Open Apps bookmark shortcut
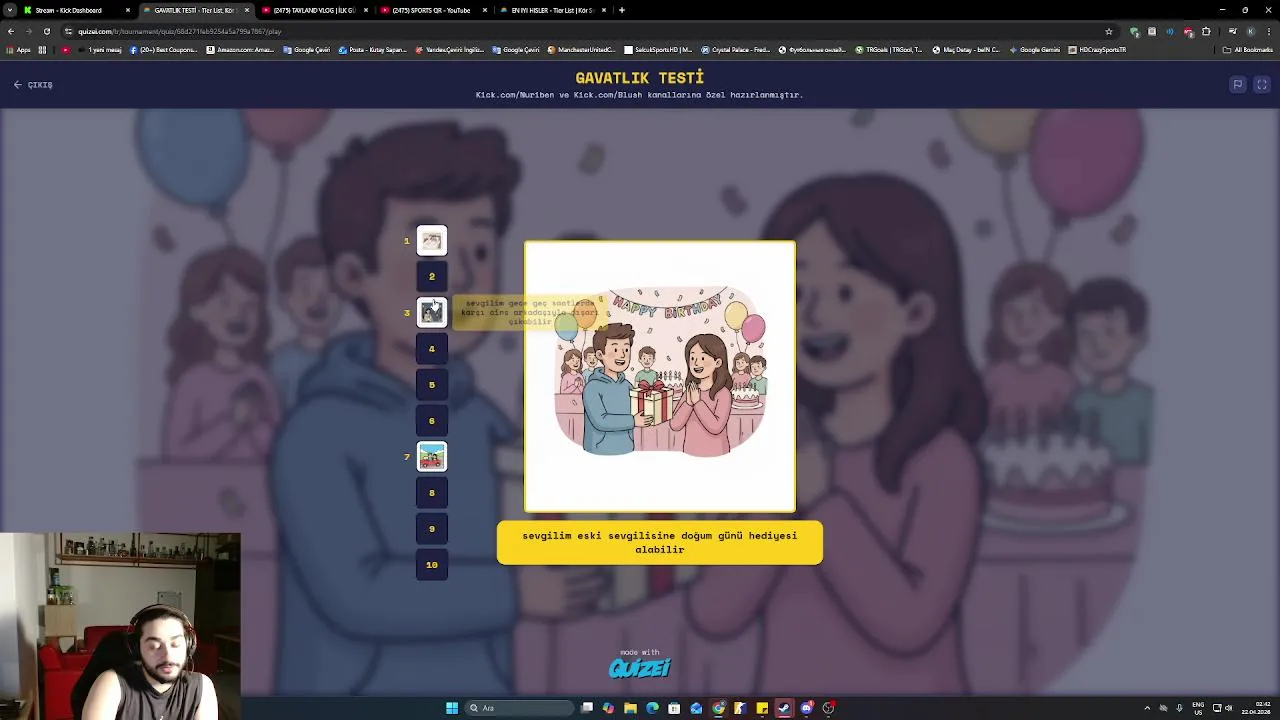 [x=19, y=50]
